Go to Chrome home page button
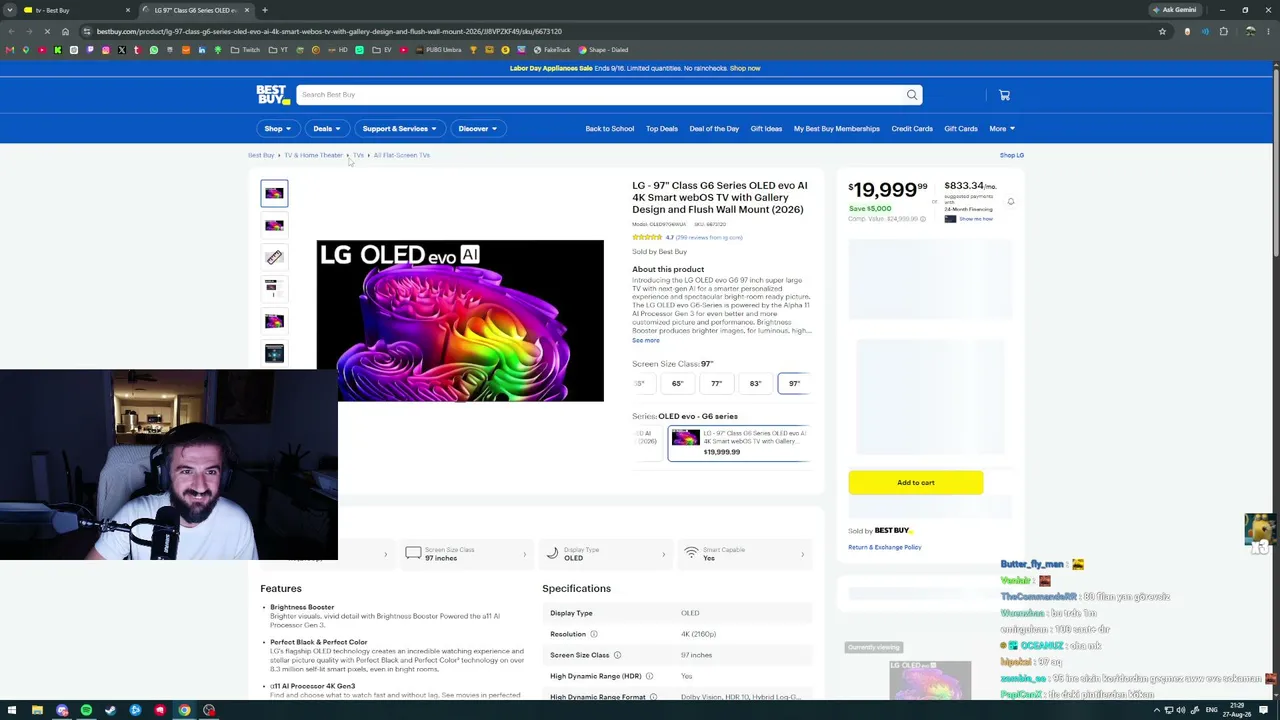 65,31
